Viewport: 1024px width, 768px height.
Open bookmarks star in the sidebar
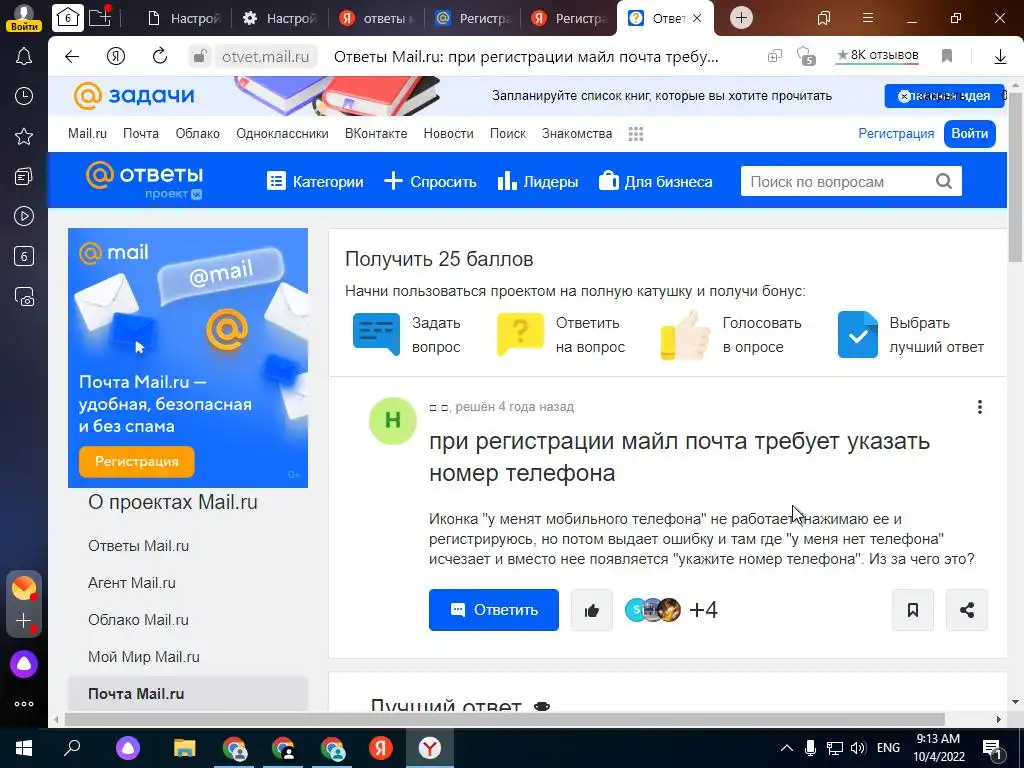click(24, 136)
